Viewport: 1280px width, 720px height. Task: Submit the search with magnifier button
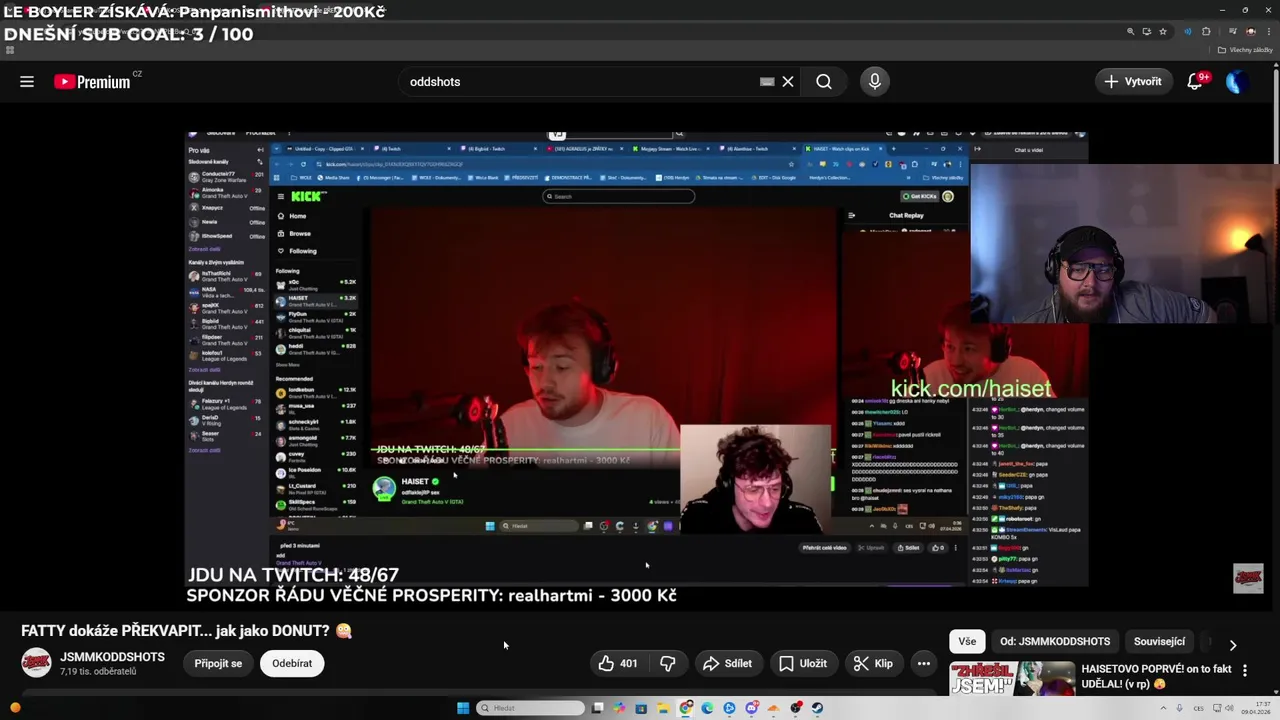[824, 82]
